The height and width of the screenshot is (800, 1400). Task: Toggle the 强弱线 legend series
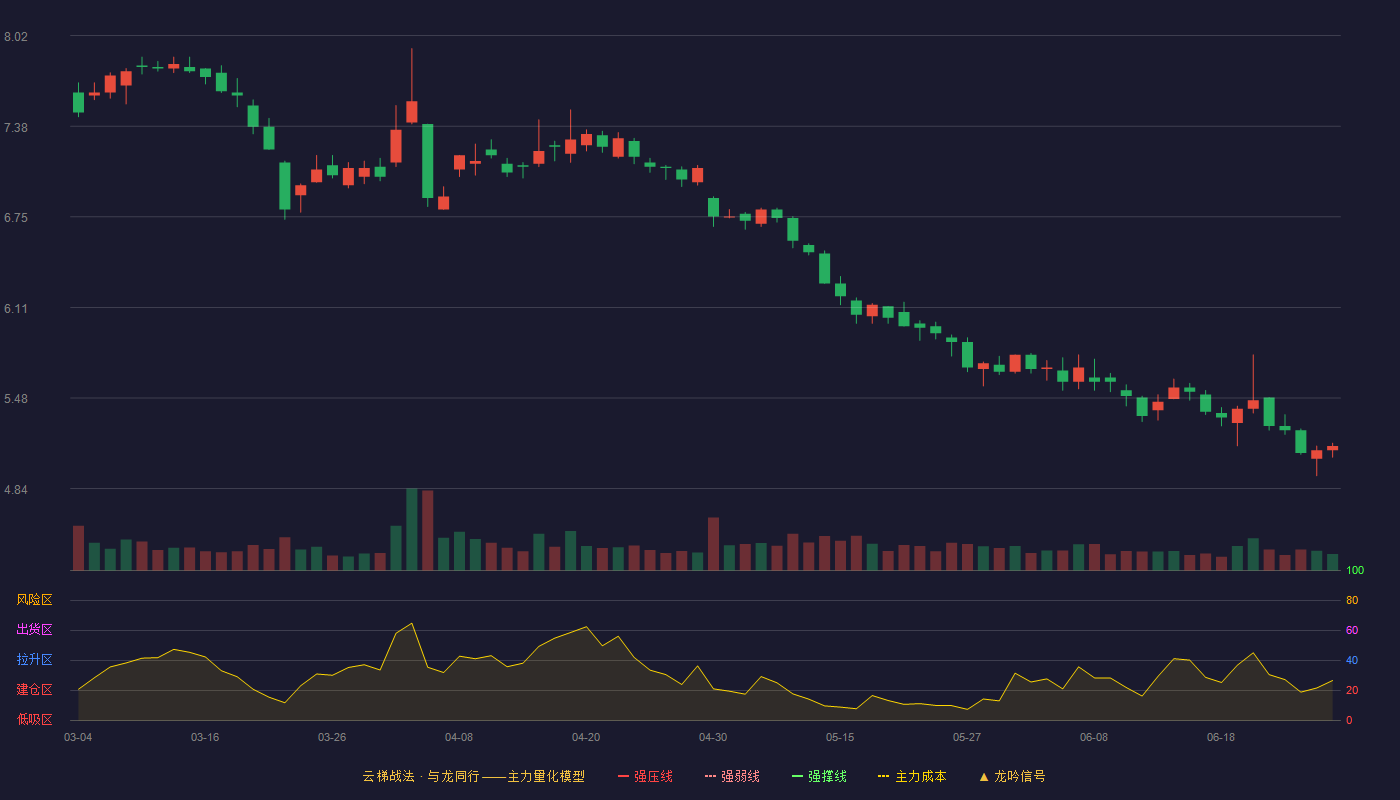point(732,776)
